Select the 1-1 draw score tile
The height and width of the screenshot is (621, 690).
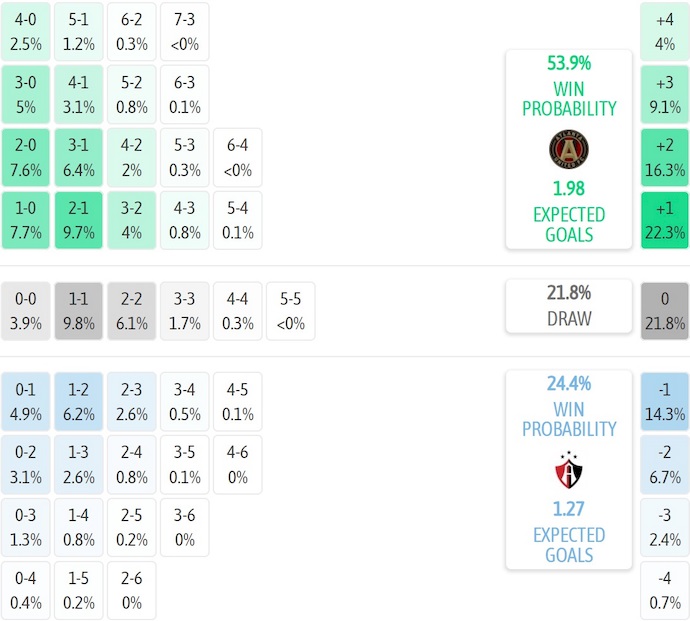[79, 310]
